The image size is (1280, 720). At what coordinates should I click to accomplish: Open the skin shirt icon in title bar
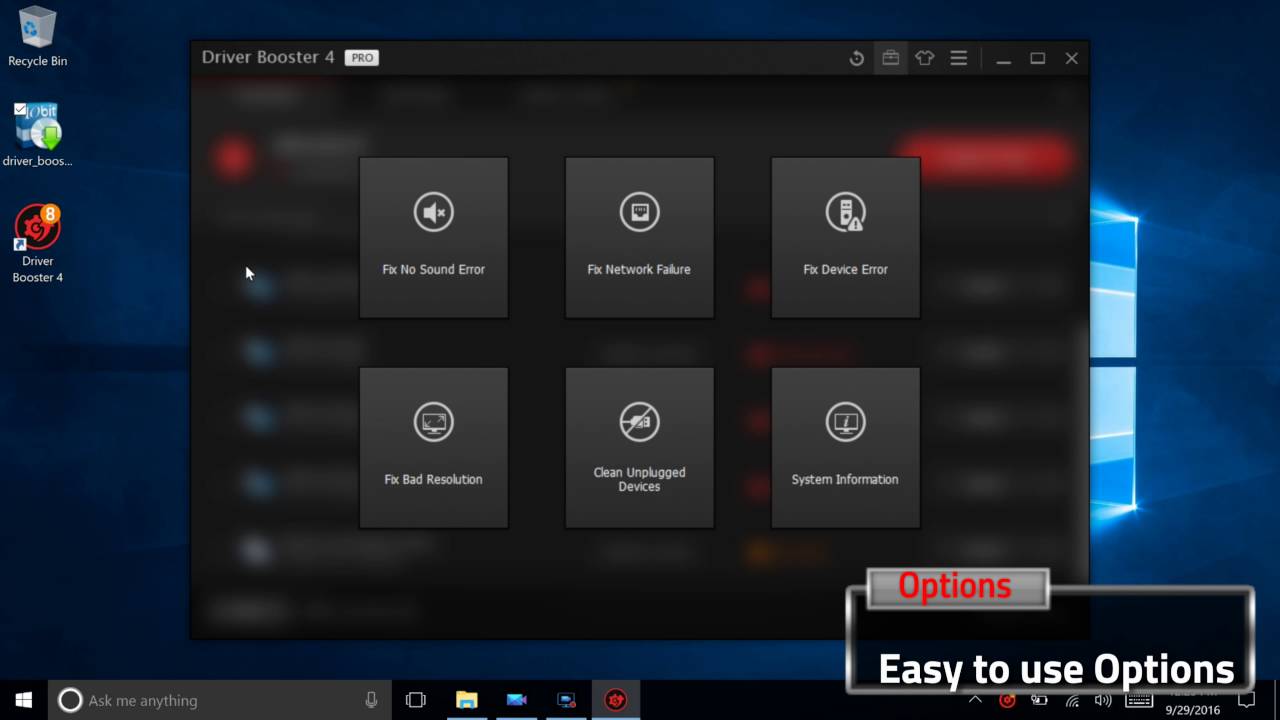click(x=924, y=58)
